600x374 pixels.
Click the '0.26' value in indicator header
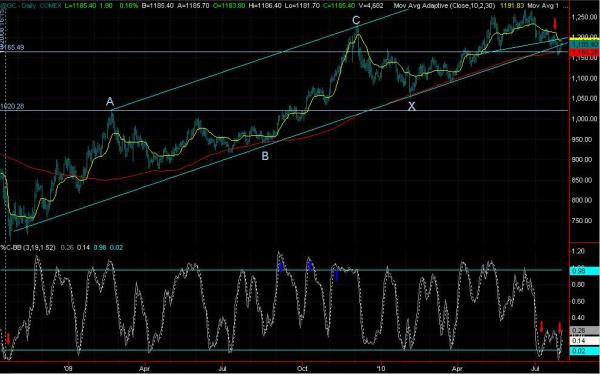[x=67, y=248]
